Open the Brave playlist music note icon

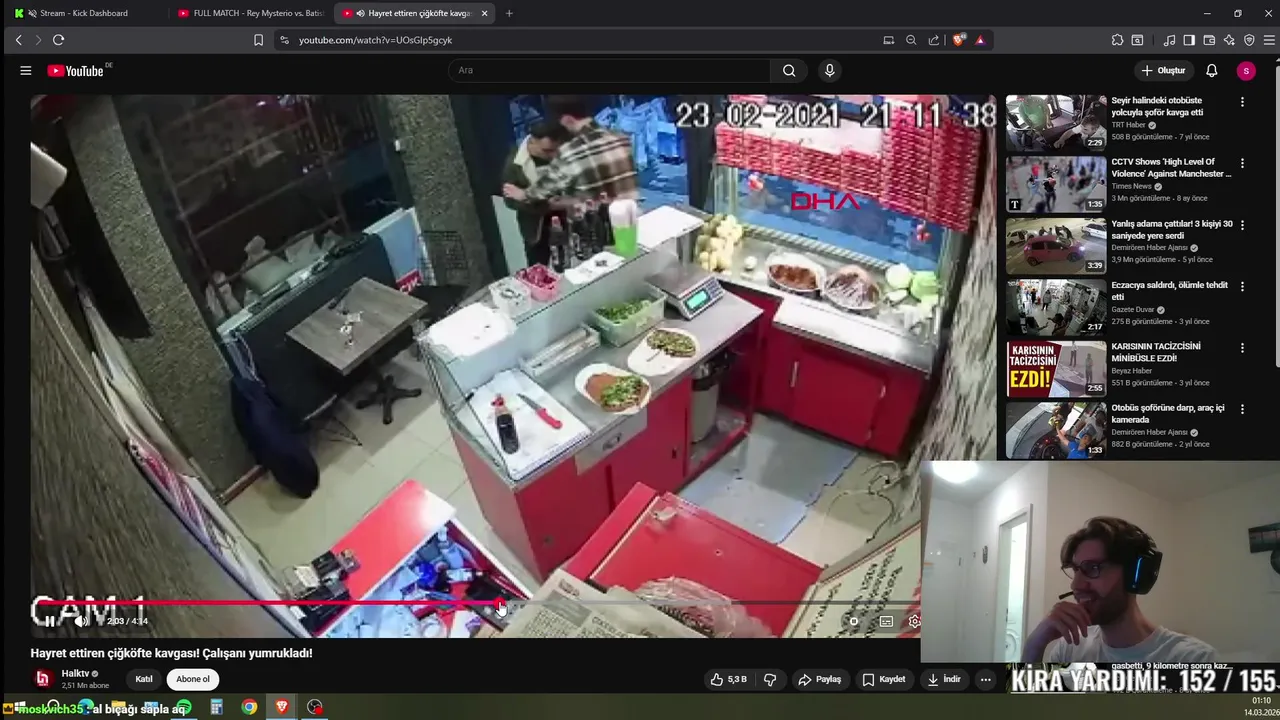click(1169, 40)
